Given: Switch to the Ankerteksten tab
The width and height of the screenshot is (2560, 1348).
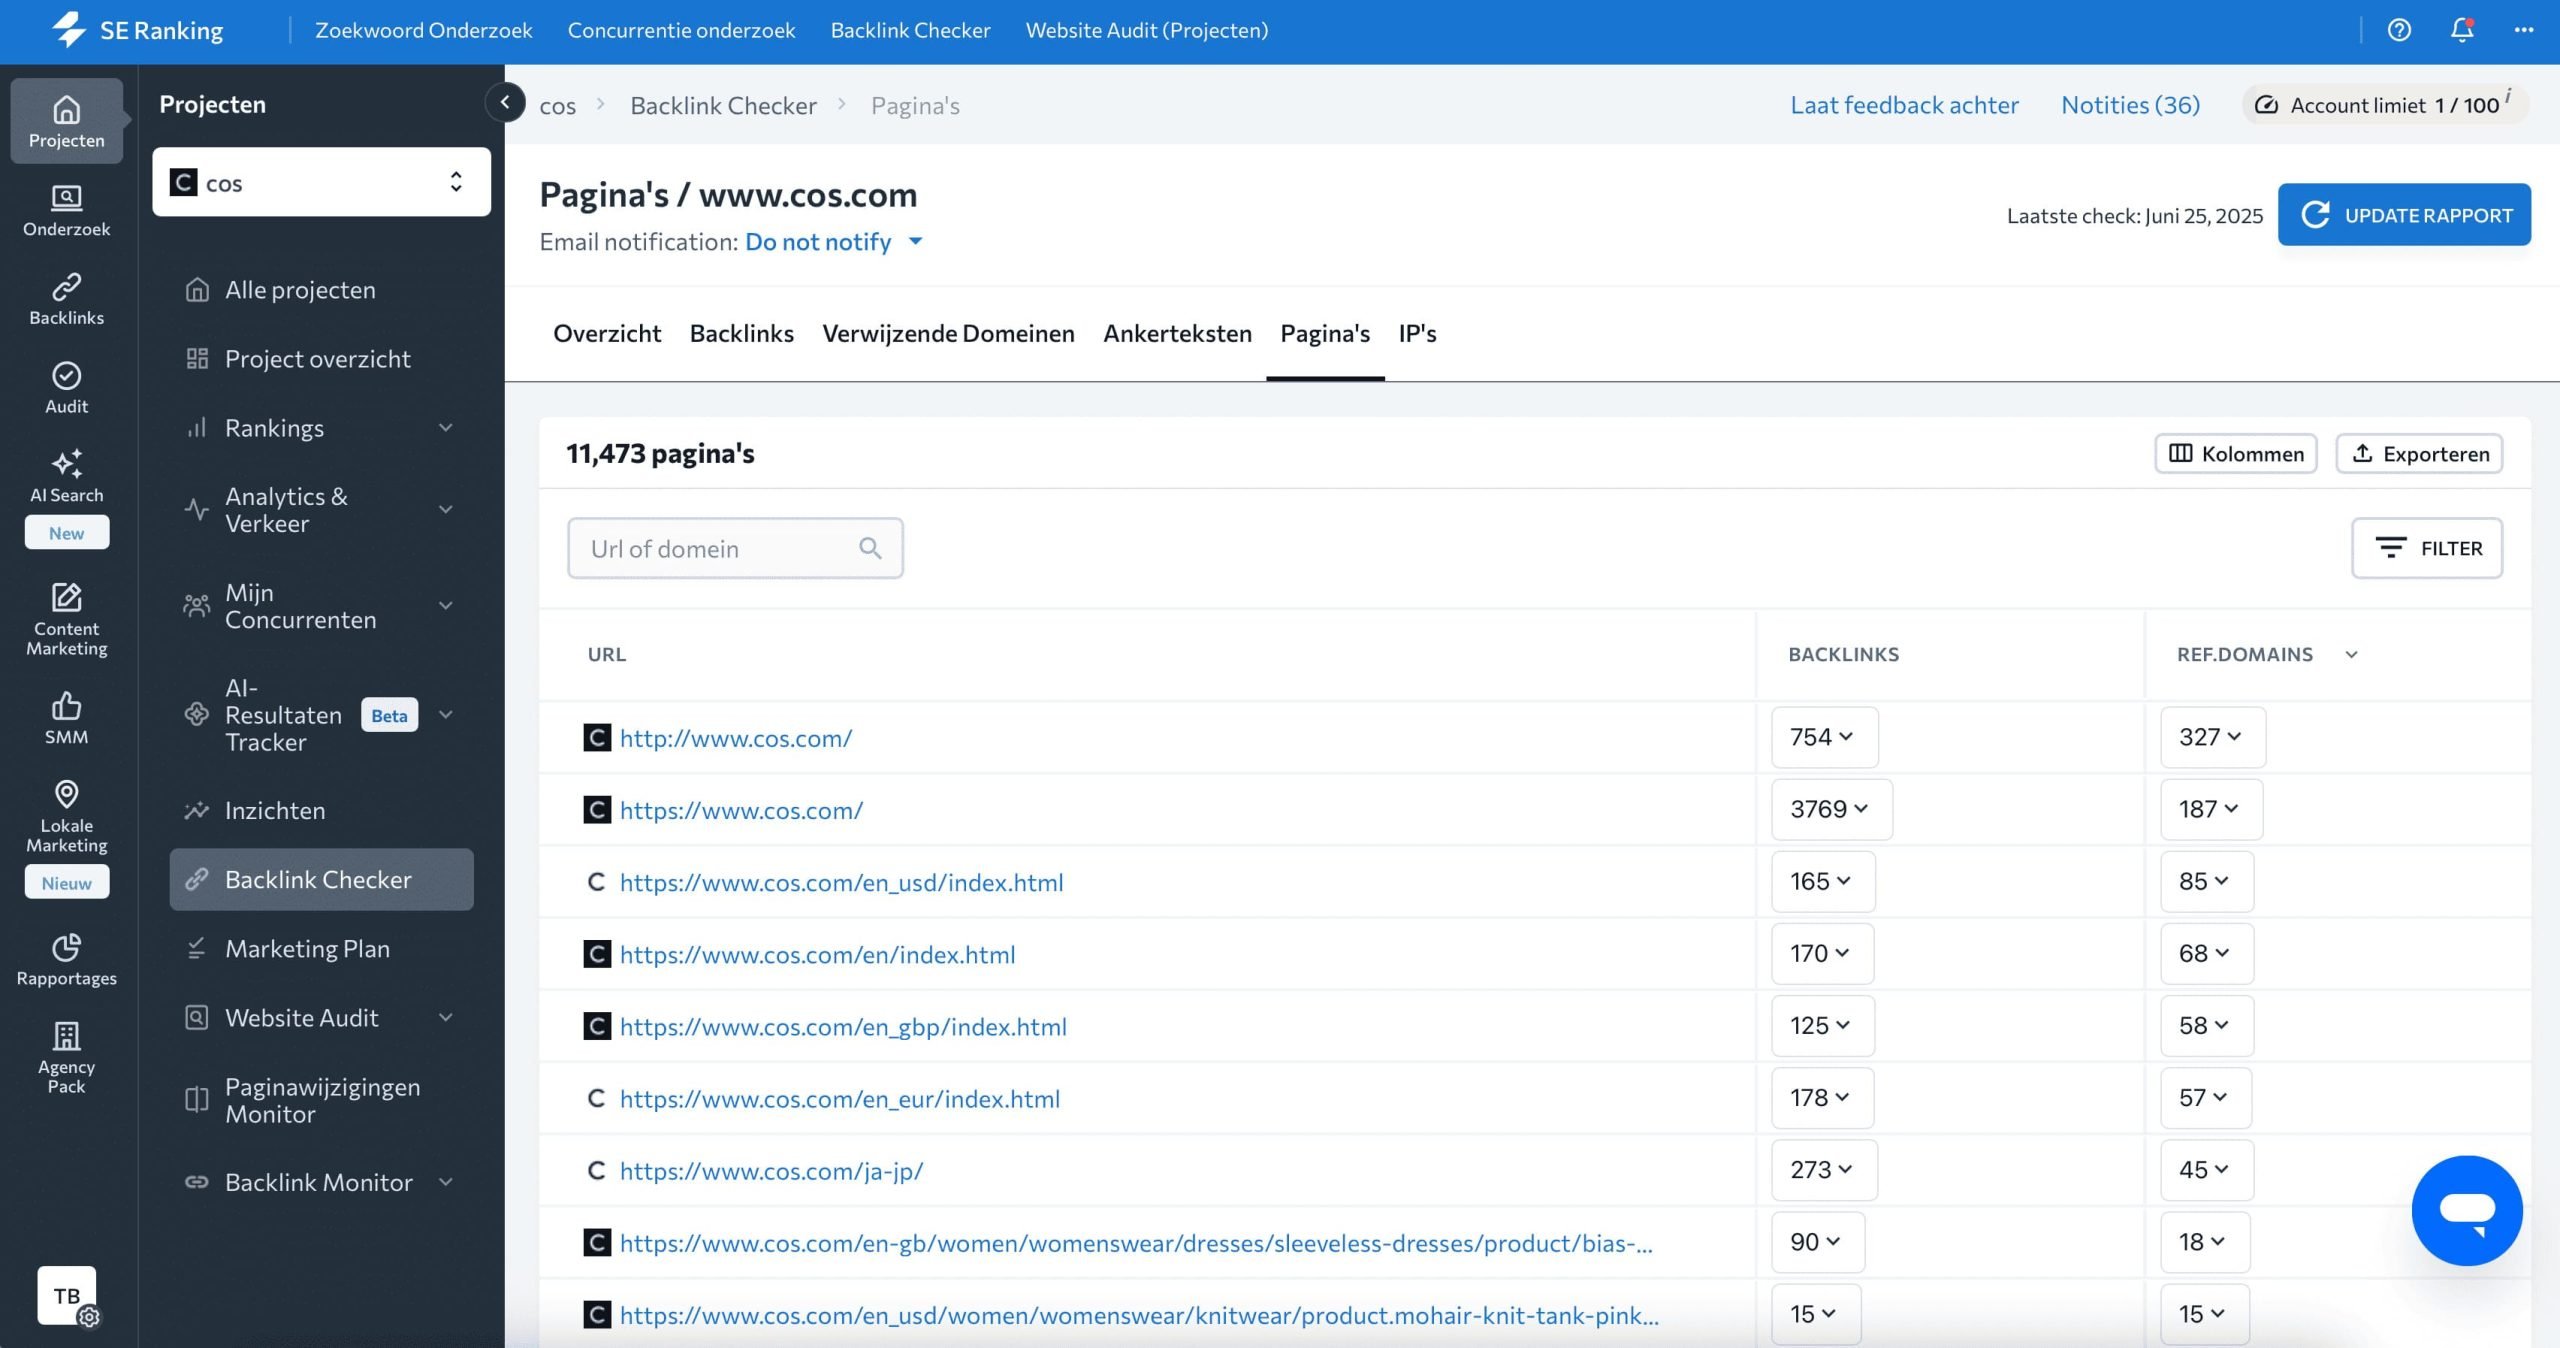Looking at the screenshot, I should point(1177,333).
